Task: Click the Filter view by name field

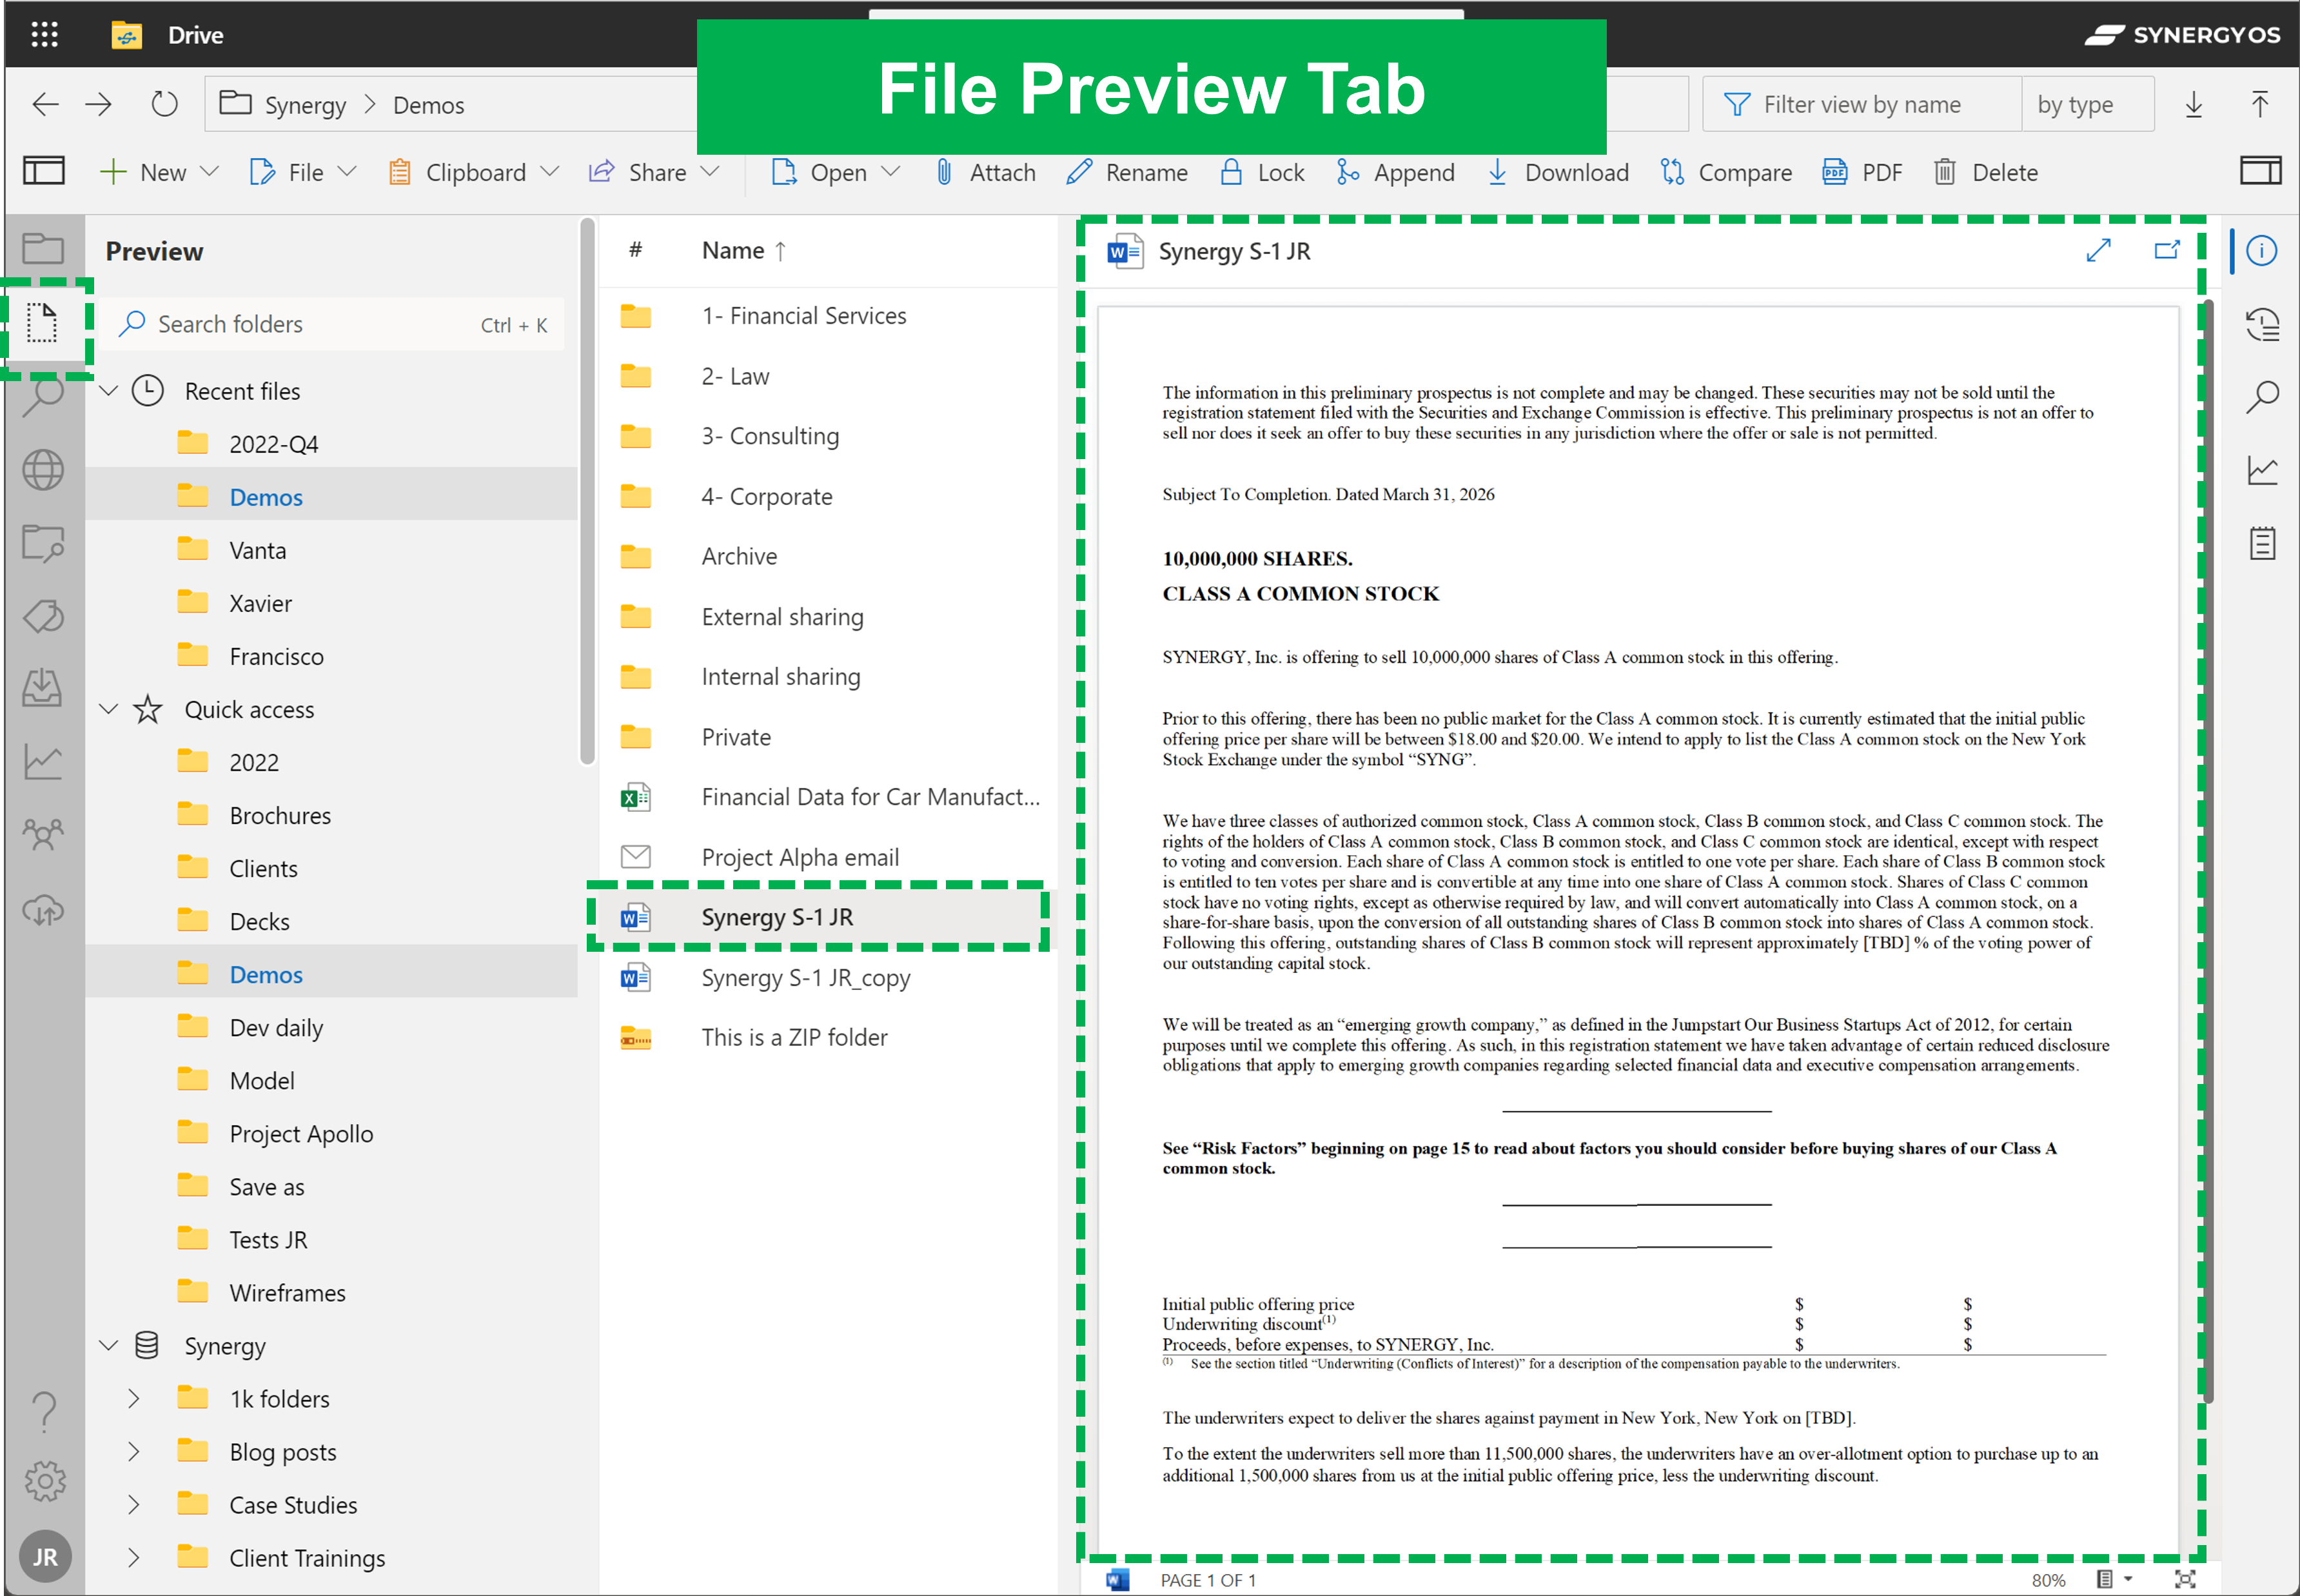Action: pyautogui.click(x=1862, y=104)
